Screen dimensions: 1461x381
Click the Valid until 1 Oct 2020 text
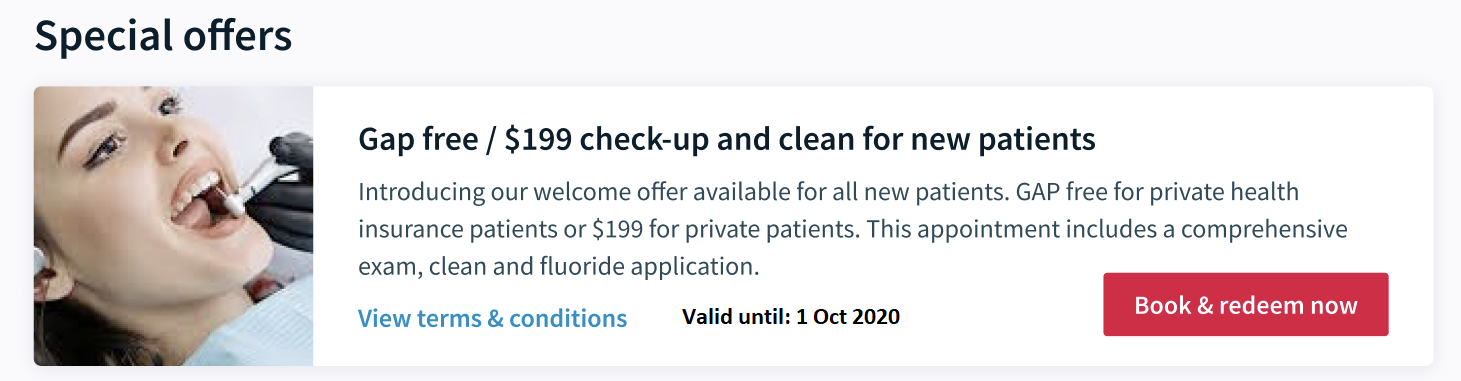click(x=791, y=317)
